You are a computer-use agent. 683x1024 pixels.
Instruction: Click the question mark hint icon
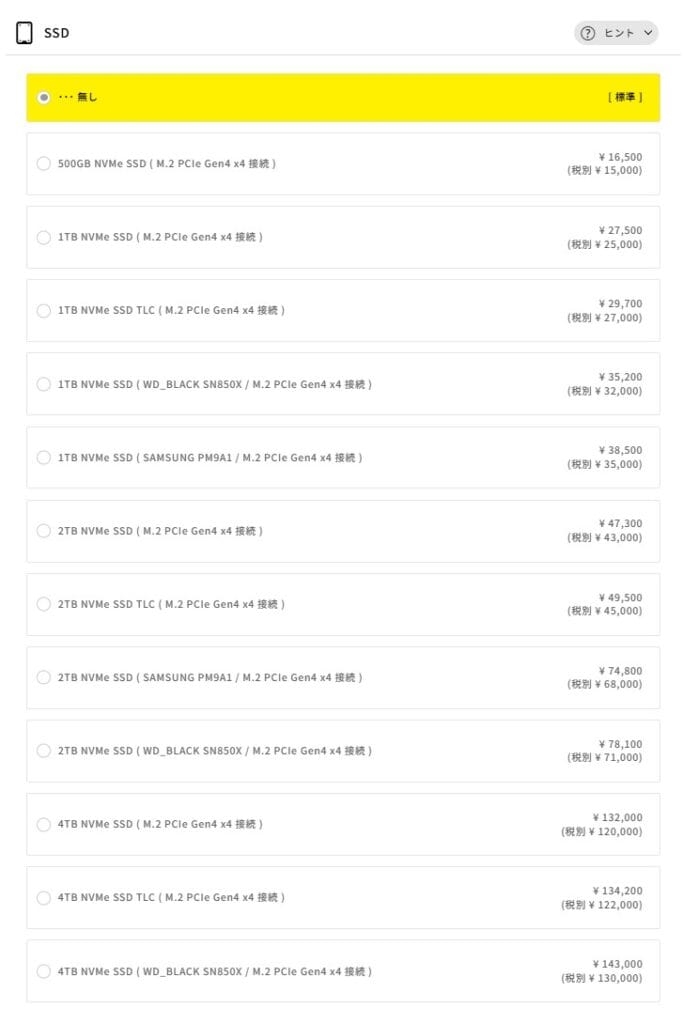point(588,33)
